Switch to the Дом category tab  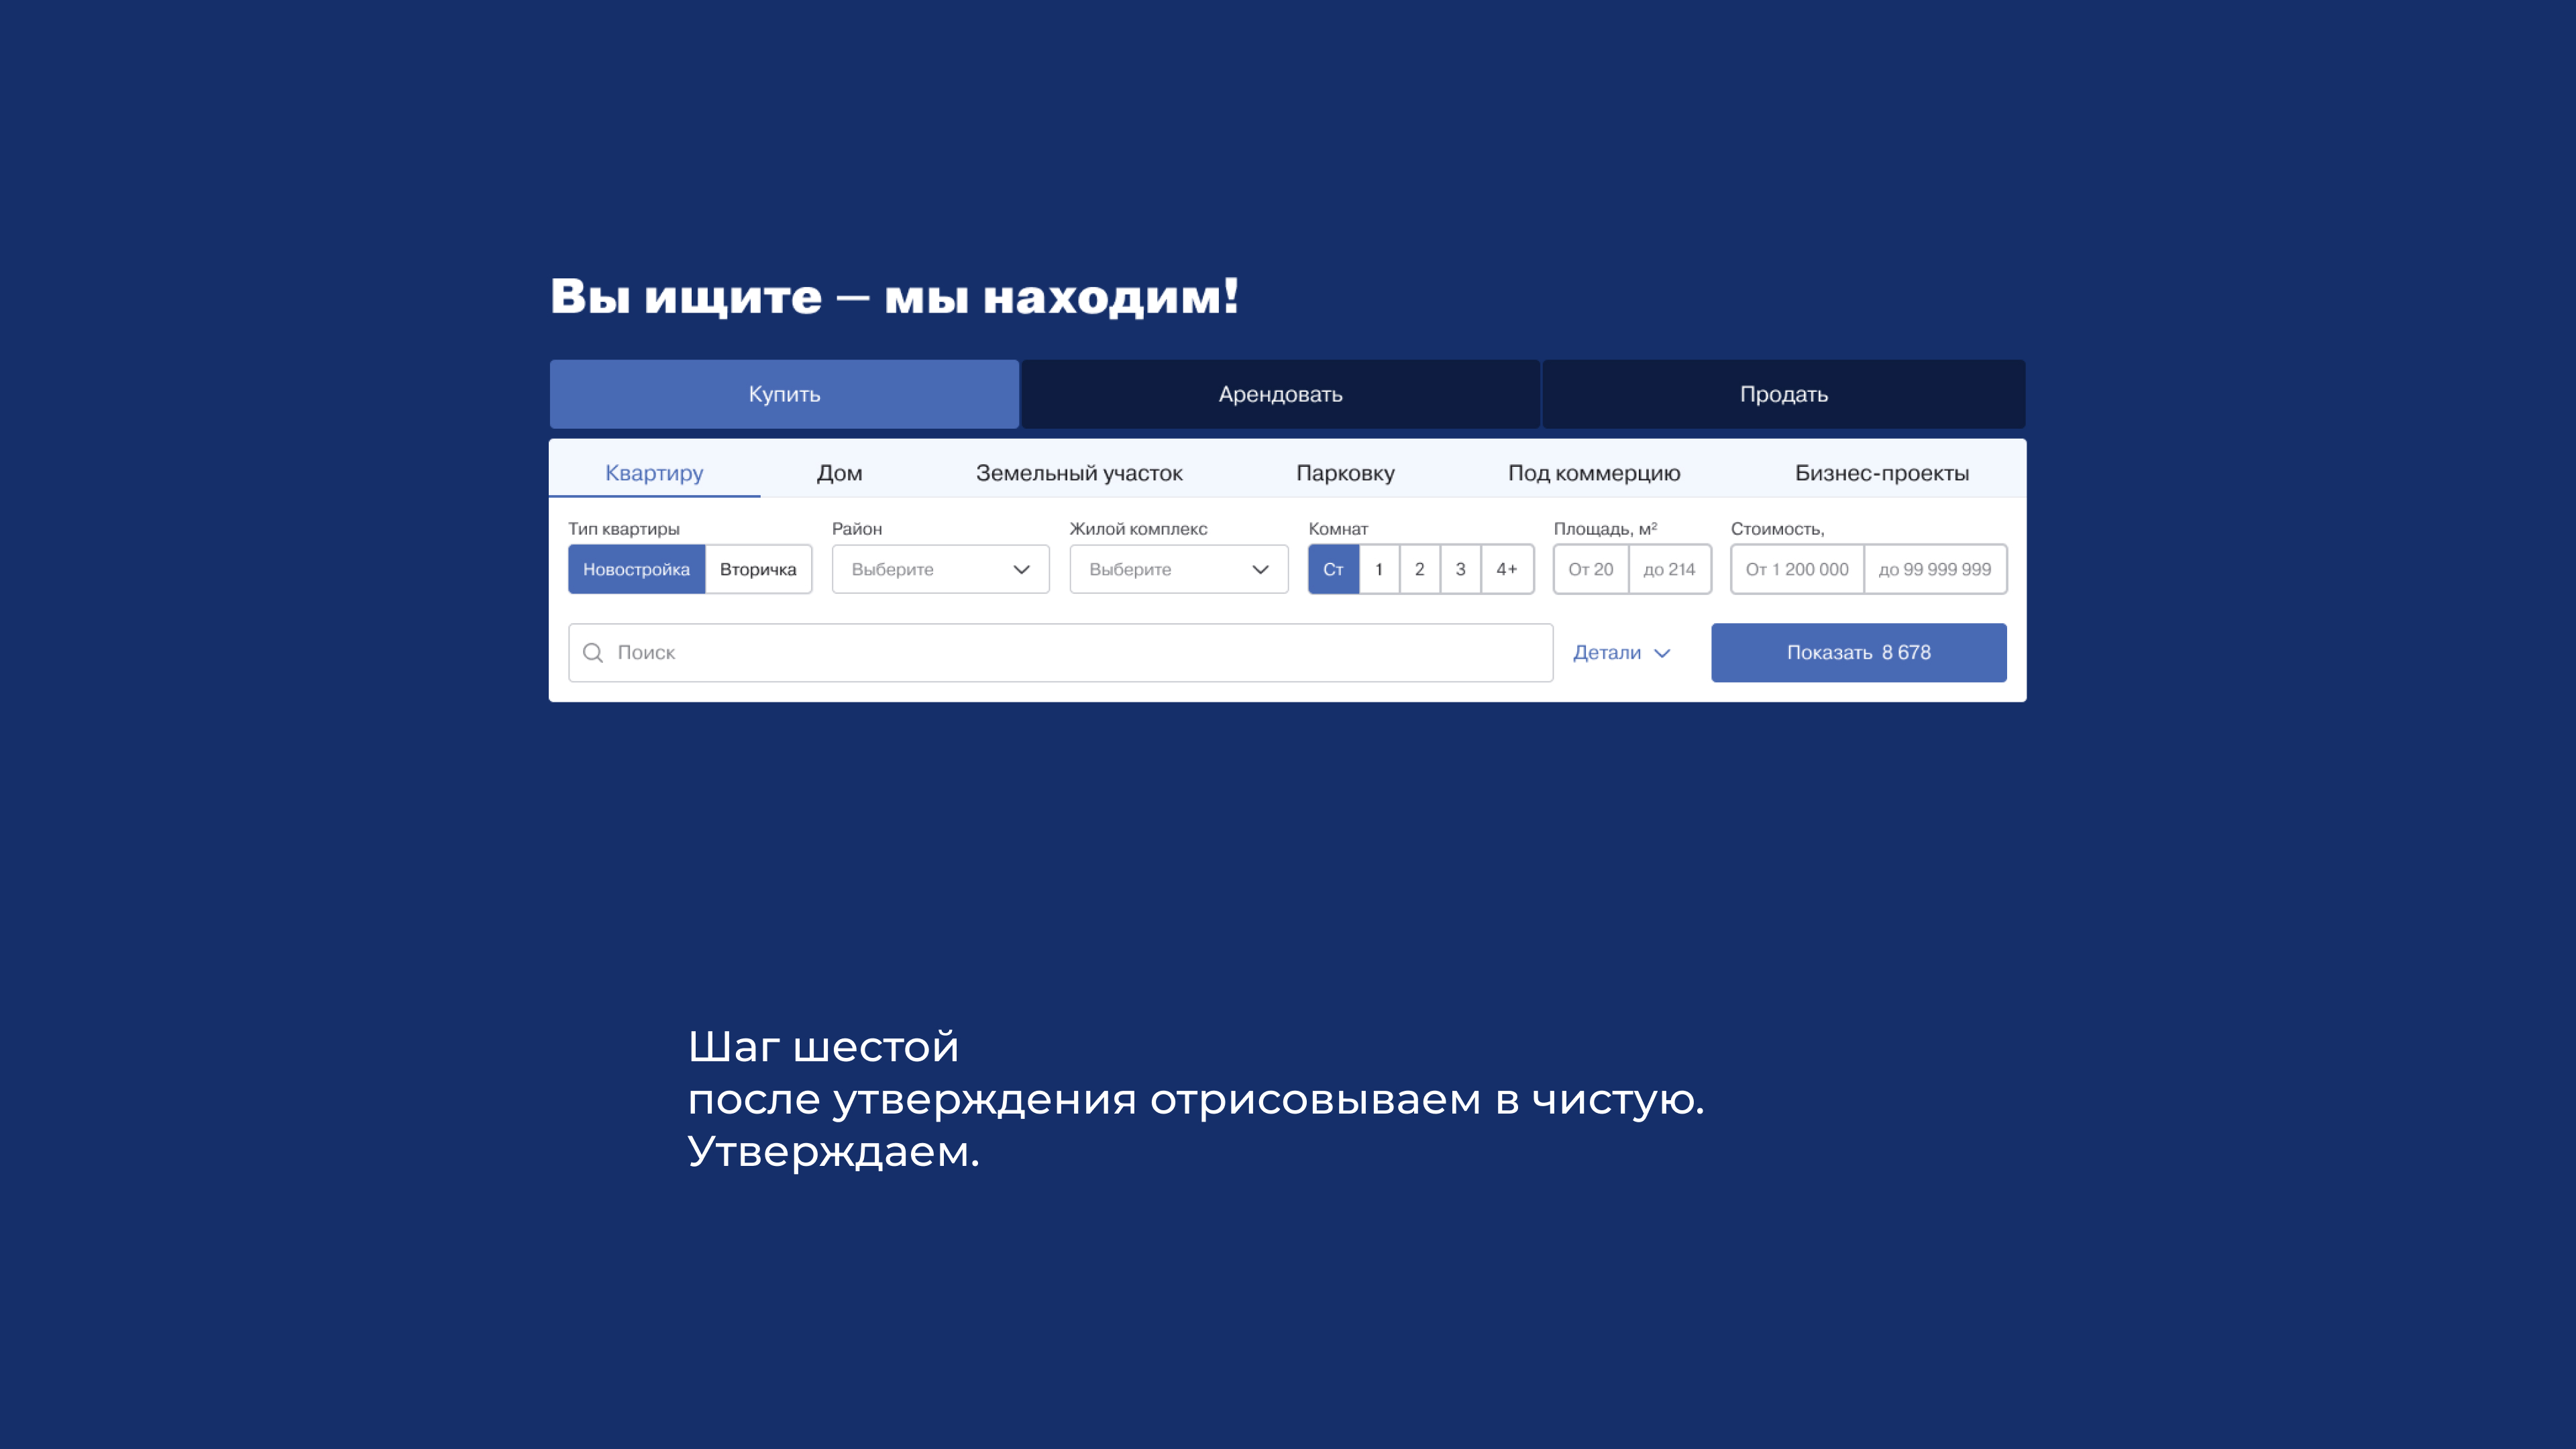[840, 473]
